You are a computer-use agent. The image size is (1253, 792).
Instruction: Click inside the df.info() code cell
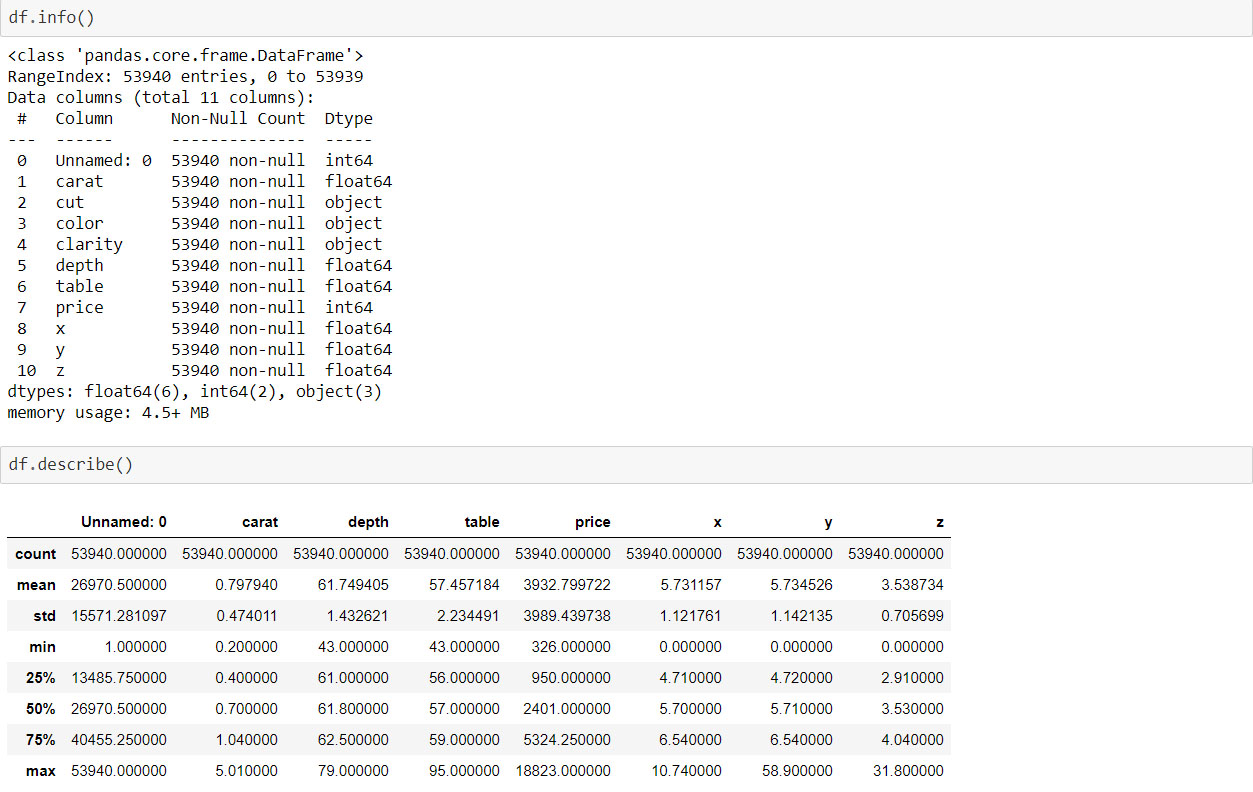coord(626,18)
